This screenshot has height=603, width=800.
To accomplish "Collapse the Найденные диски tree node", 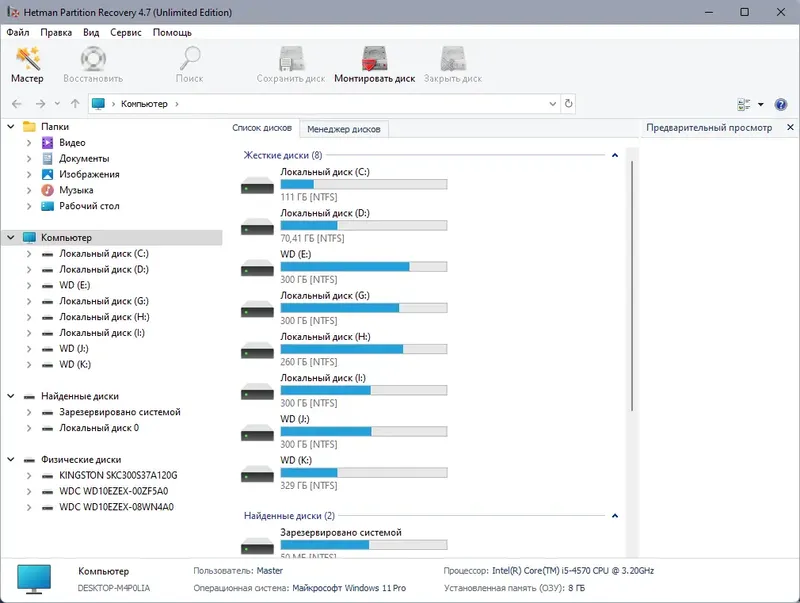I will (11, 396).
